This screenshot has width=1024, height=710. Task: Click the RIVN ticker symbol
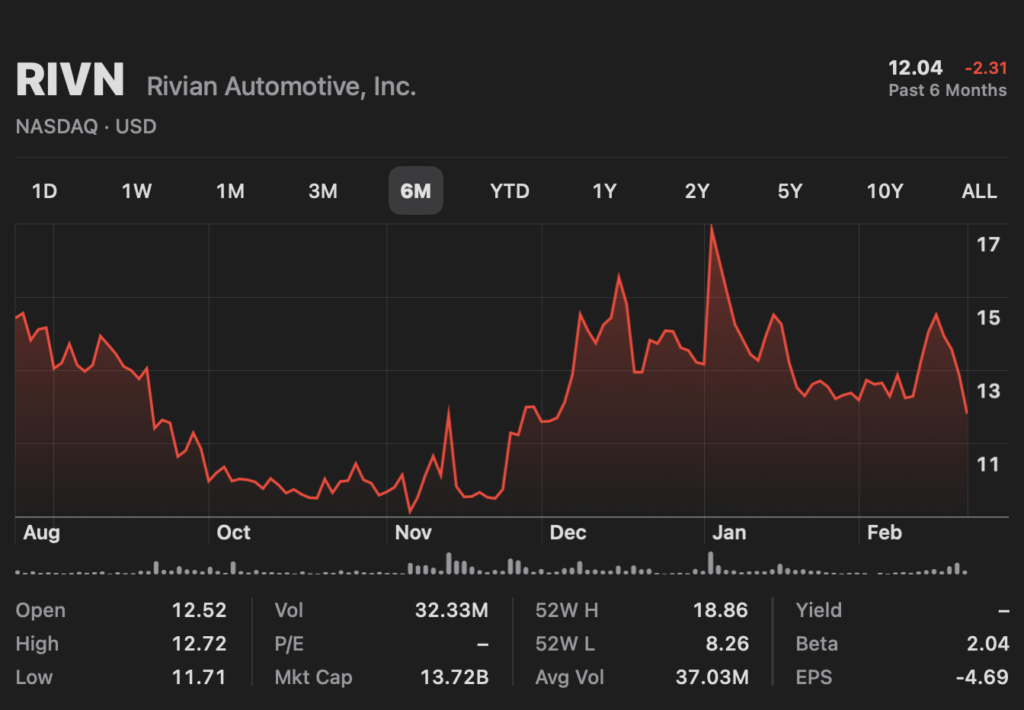(70, 80)
